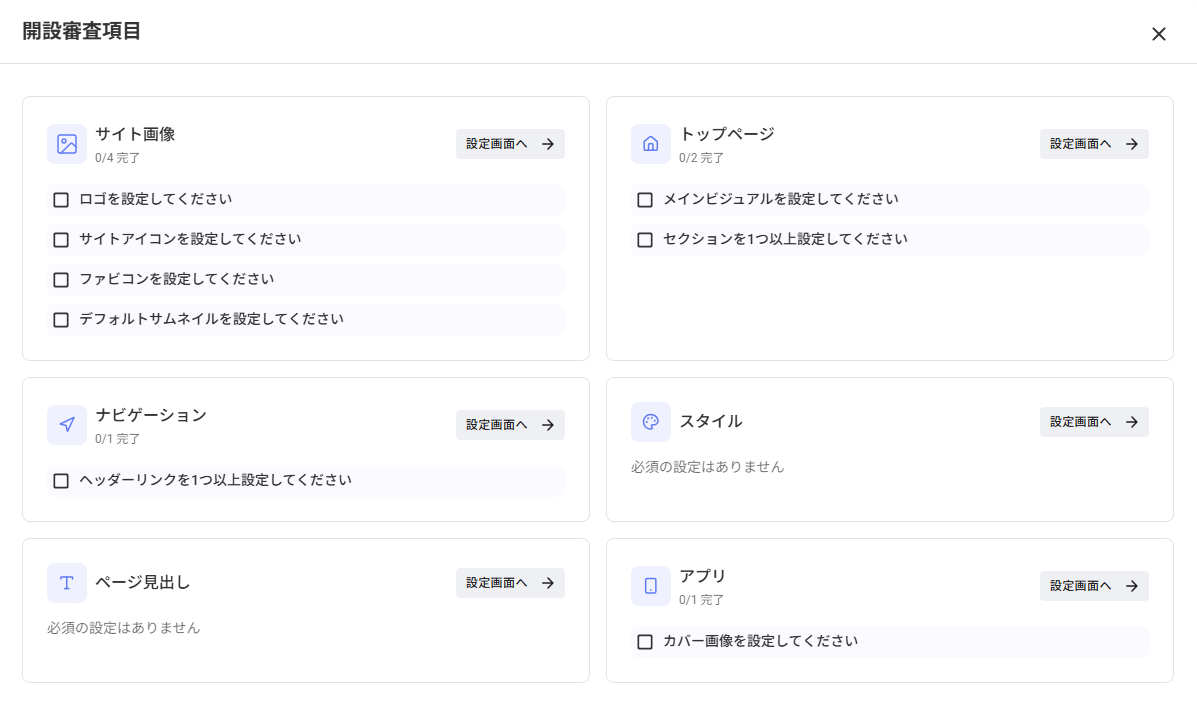This screenshot has height=704, width=1197.
Task: Check サイトアイコンを設定してください checkbox
Action: tap(61, 240)
